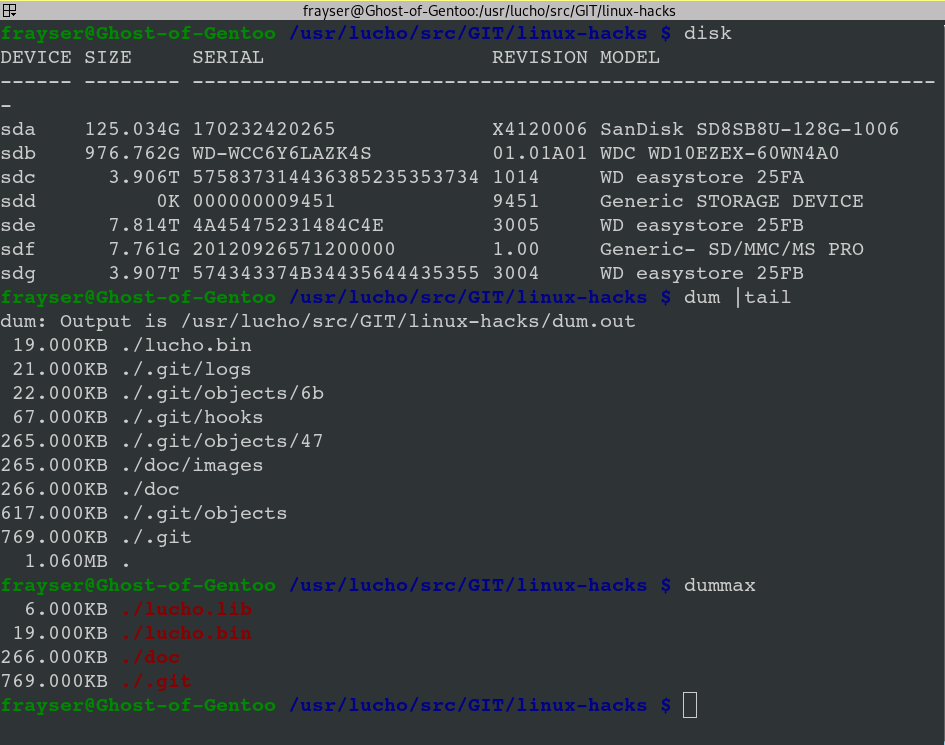Select serial 000000009451
Screen dimensions: 945x745
click(x=264, y=201)
